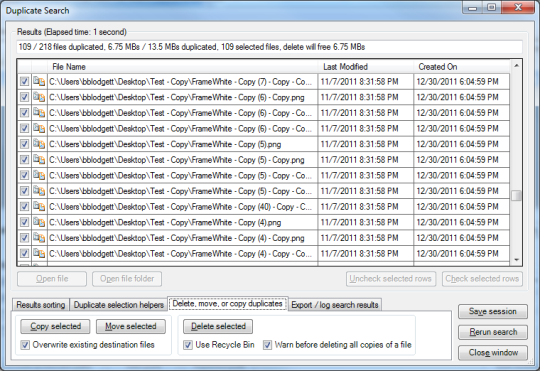The width and height of the screenshot is (540, 371).
Task: Click Created On date in Copy (6) - Copy.png row
Action: (x=457, y=97)
